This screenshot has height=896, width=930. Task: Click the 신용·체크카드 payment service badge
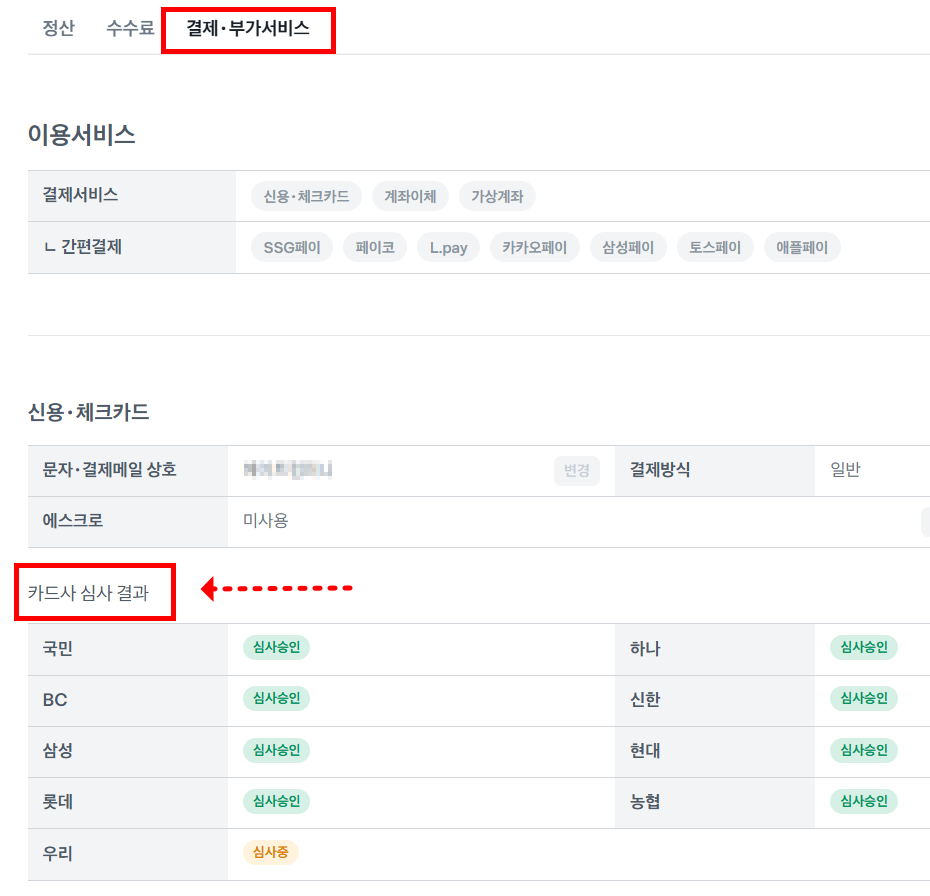pyautogui.click(x=306, y=196)
